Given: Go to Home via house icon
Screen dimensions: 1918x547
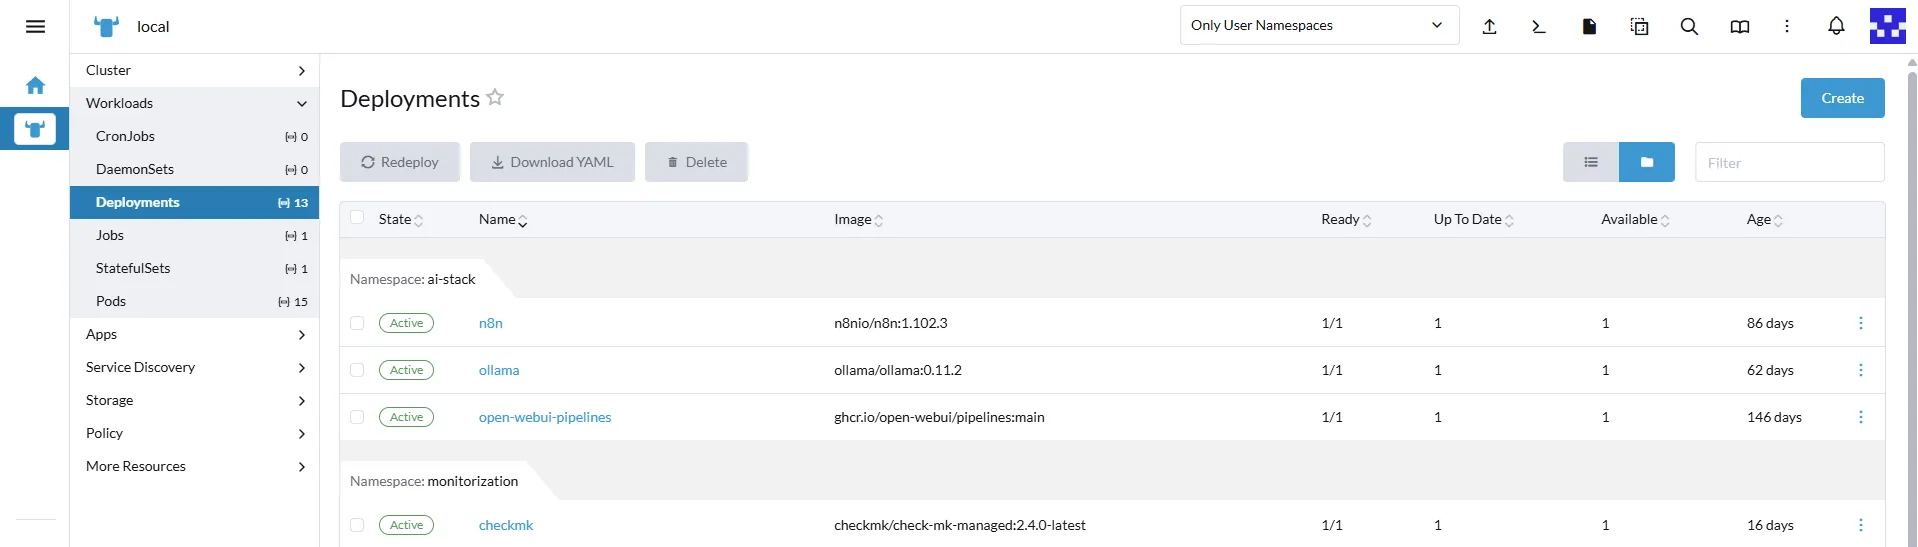Looking at the screenshot, I should tap(35, 86).
